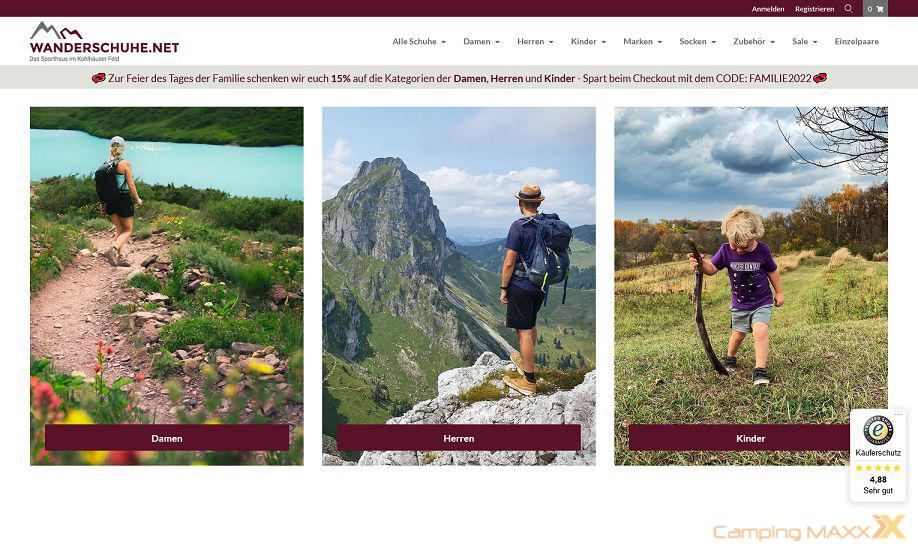Expand the Damen menu dropdown

(481, 42)
